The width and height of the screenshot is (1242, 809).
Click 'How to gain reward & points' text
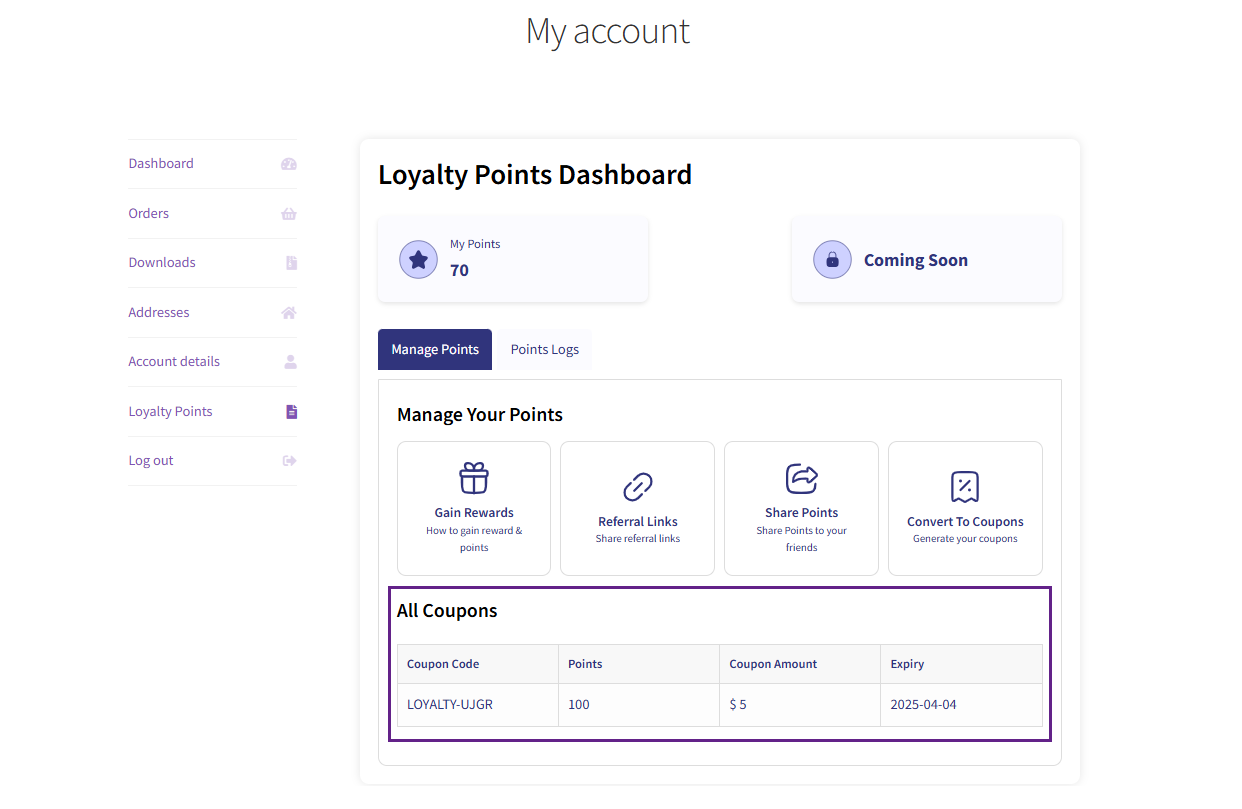tap(474, 539)
